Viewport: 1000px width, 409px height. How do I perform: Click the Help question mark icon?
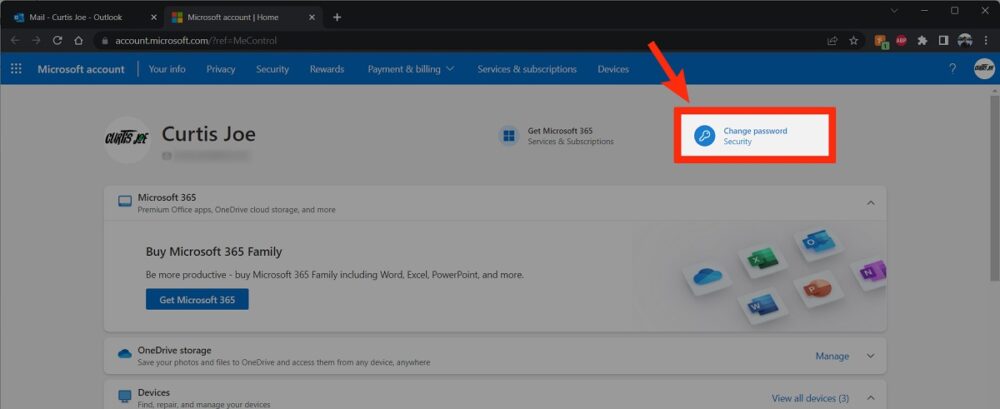pyautogui.click(x=952, y=69)
